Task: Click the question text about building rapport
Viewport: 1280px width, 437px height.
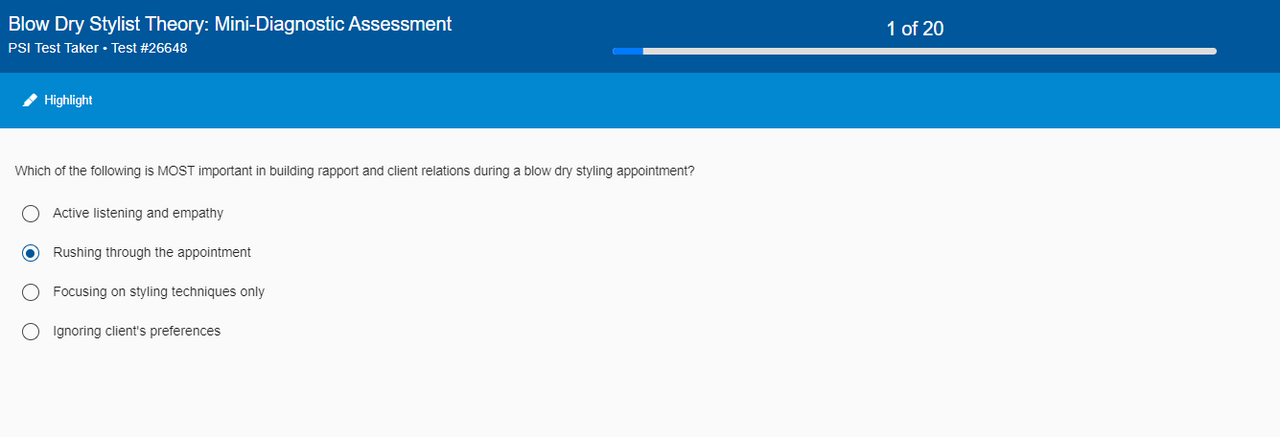Action: click(354, 171)
